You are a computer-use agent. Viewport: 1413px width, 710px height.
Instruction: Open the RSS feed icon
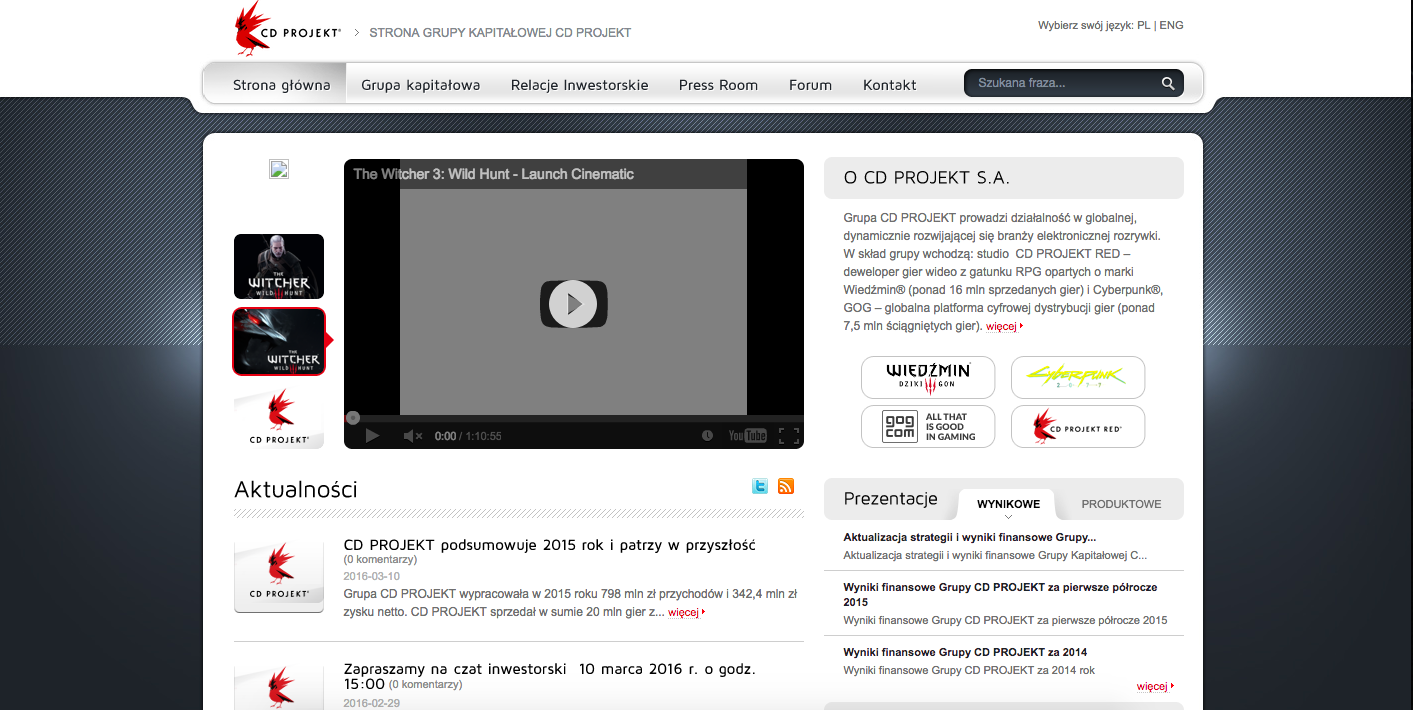[786, 486]
